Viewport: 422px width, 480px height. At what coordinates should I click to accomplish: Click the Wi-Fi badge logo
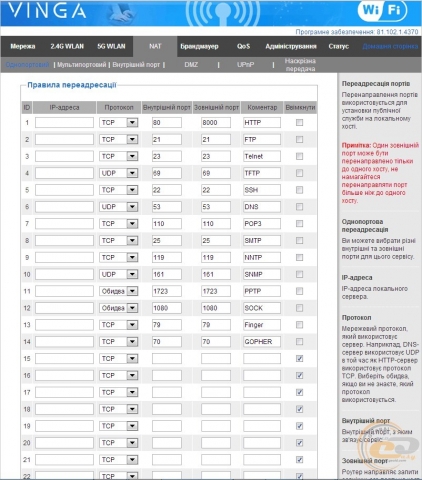pyautogui.click(x=382, y=10)
